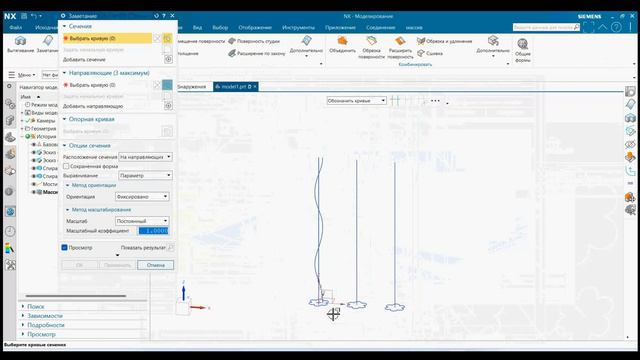
Task: Click the Сшивка (Sew) tool
Action: click(430, 53)
